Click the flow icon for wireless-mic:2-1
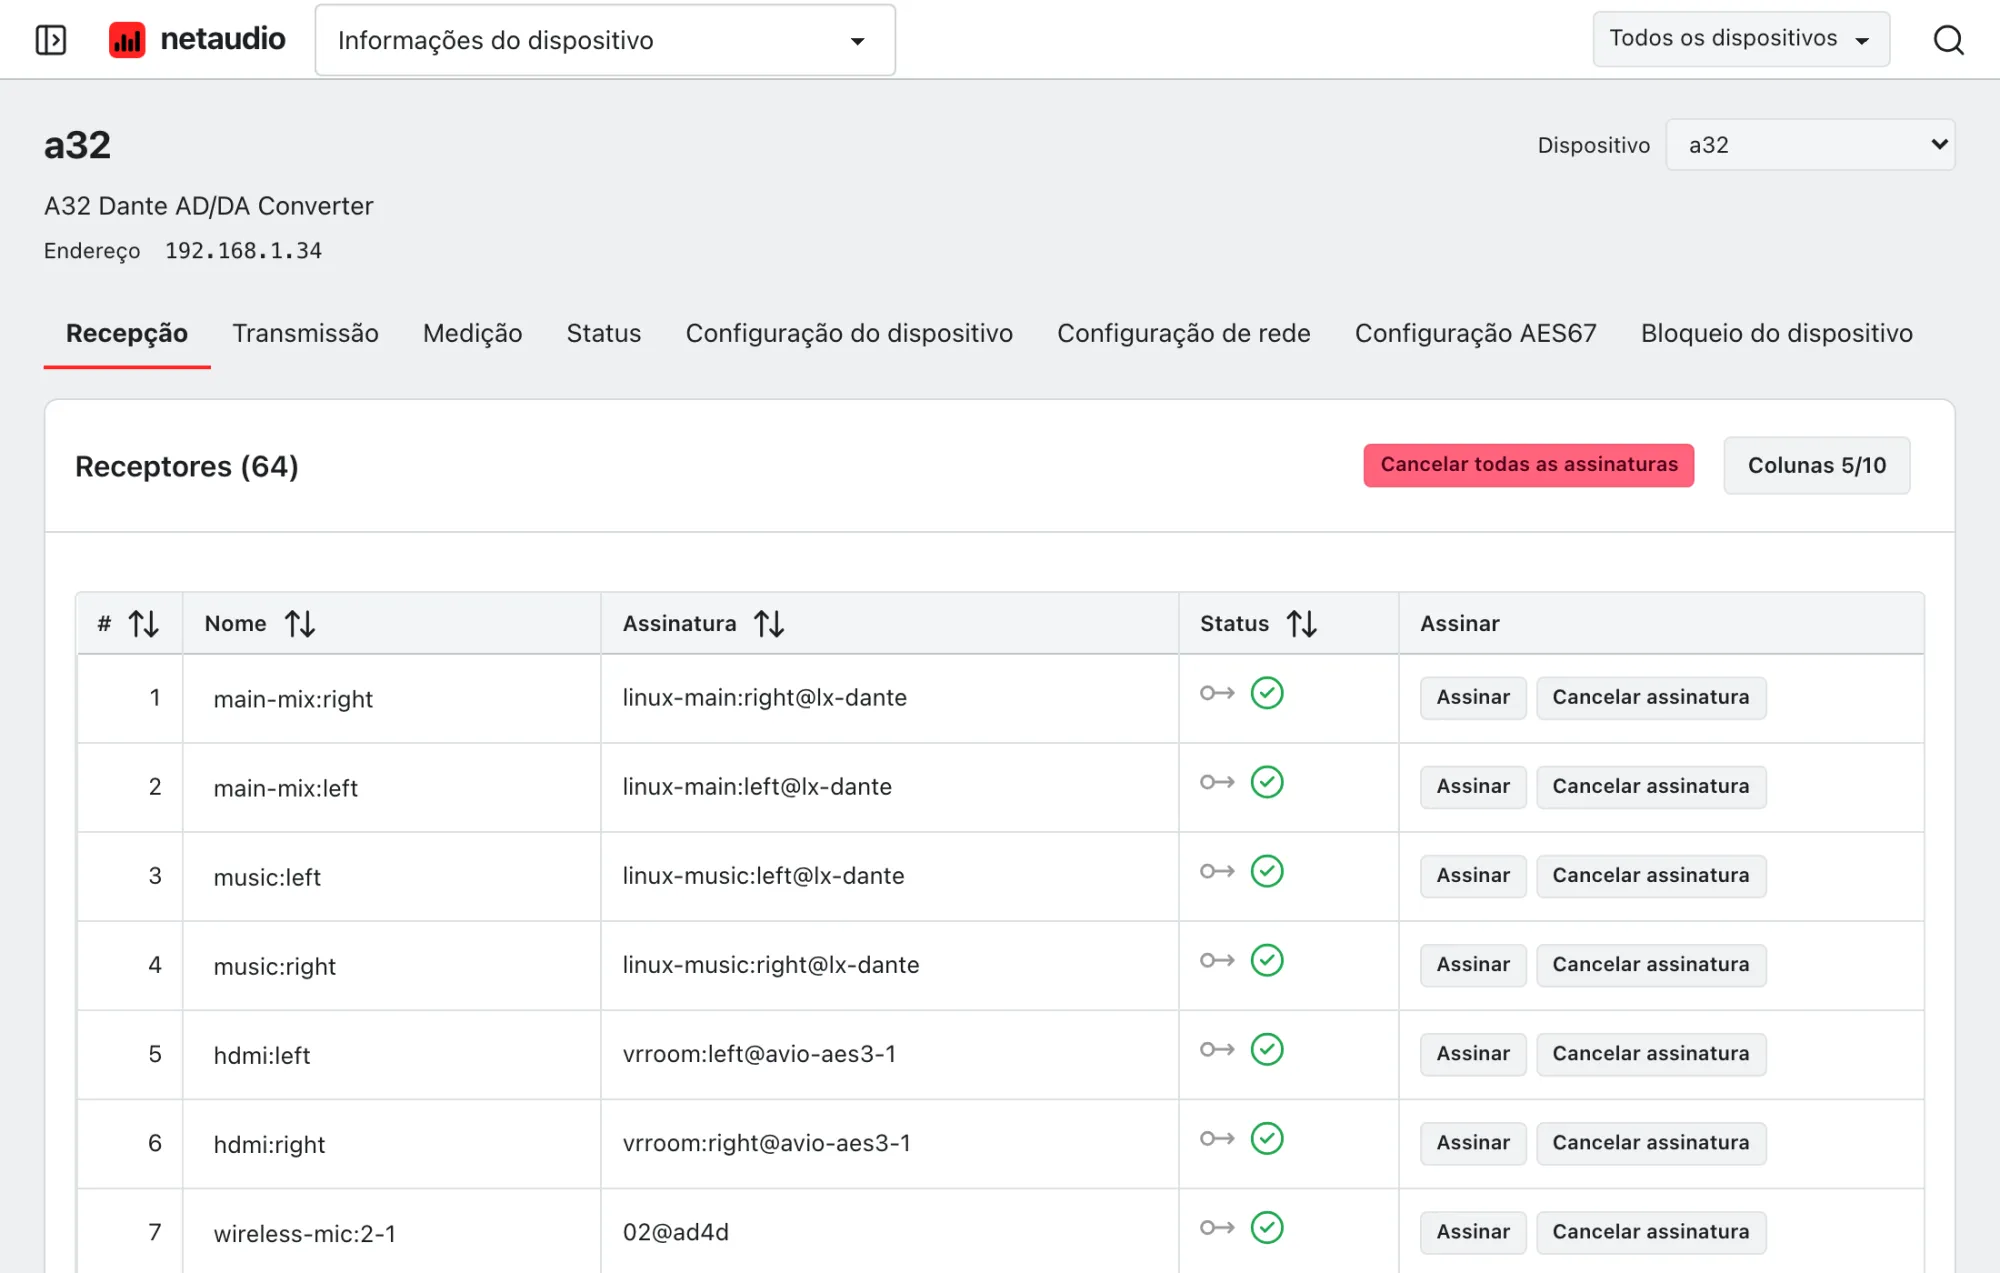Screen dimensions: 2000x1273 pos(1217,1227)
